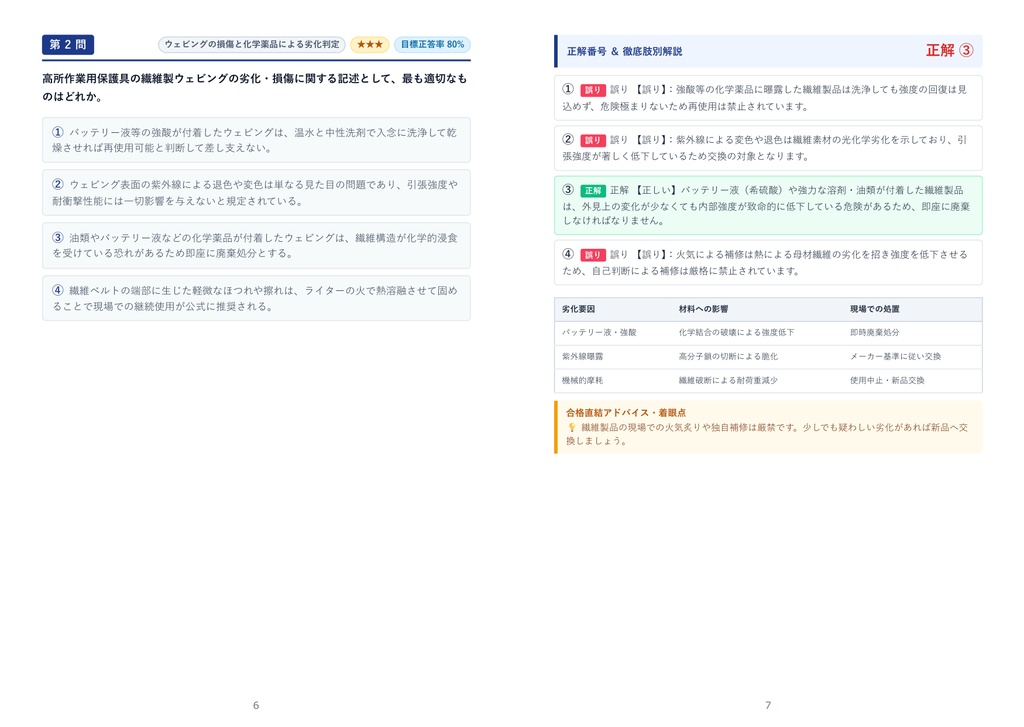This screenshot has width=1024, height=727.
Task: Click the ウェビングの損傷と化学薬品による劣化判定 topic tag
Action: tap(251, 44)
